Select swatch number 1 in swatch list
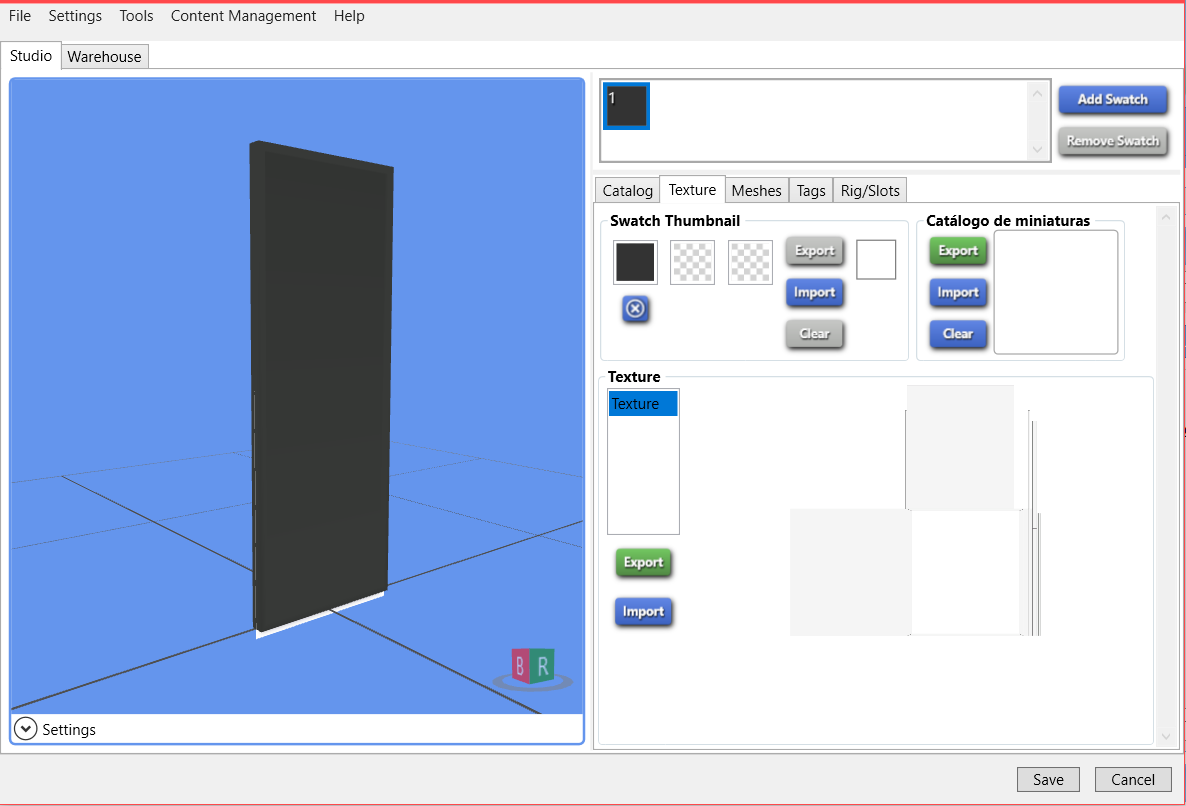The image size is (1186, 806). pos(626,106)
